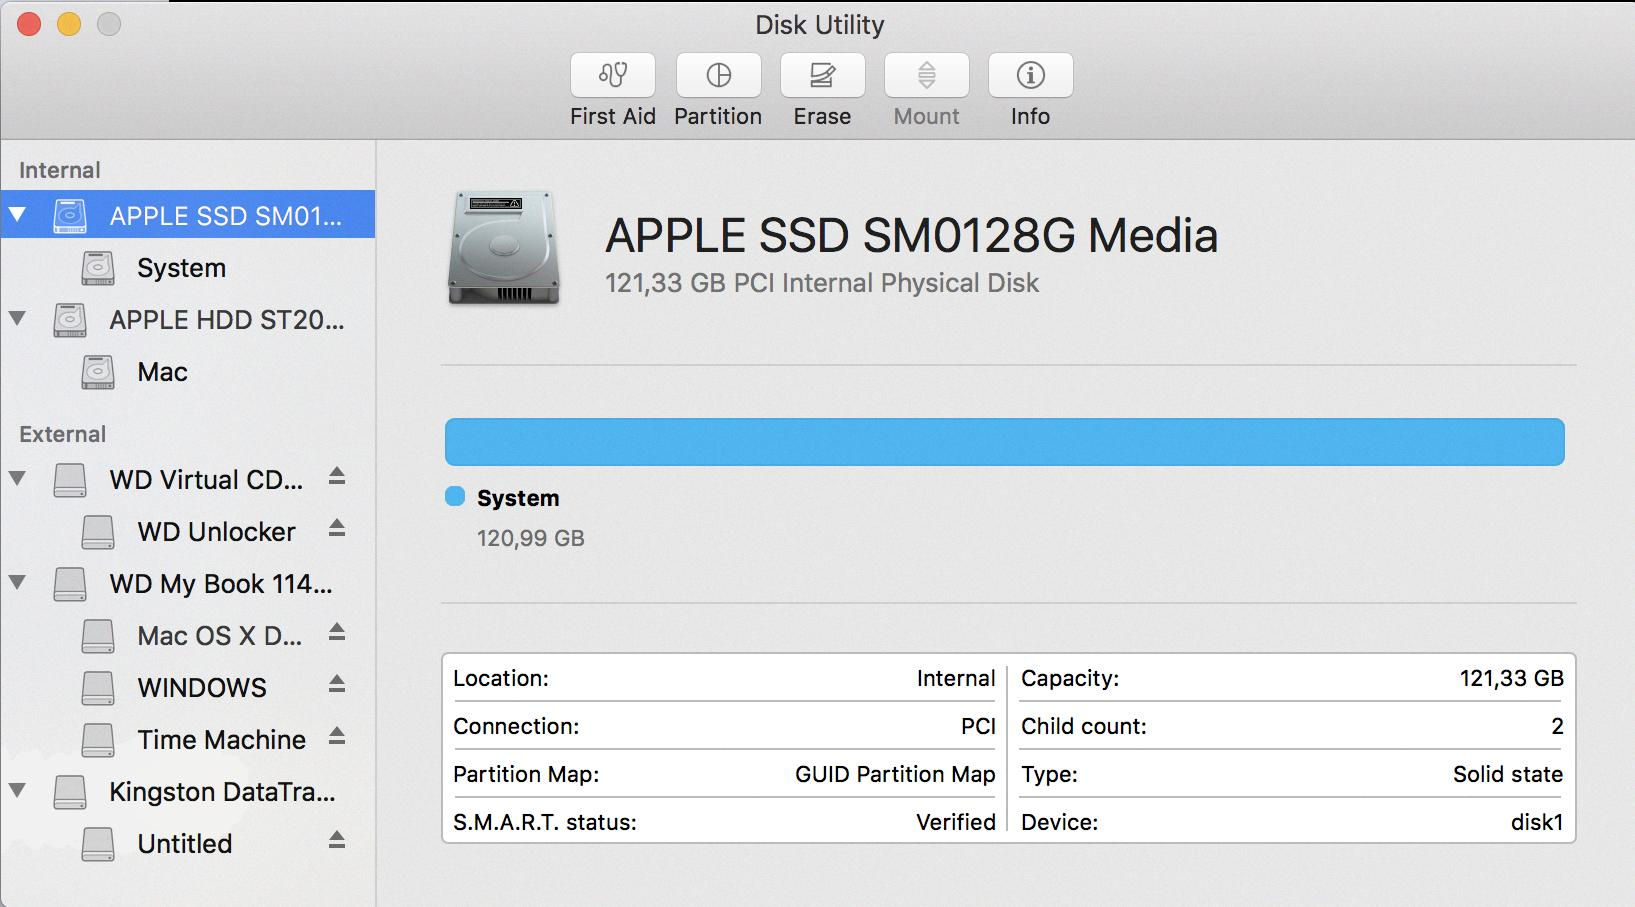The image size is (1635, 907).
Task: Click the dimmed Mount button
Action: tap(926, 75)
